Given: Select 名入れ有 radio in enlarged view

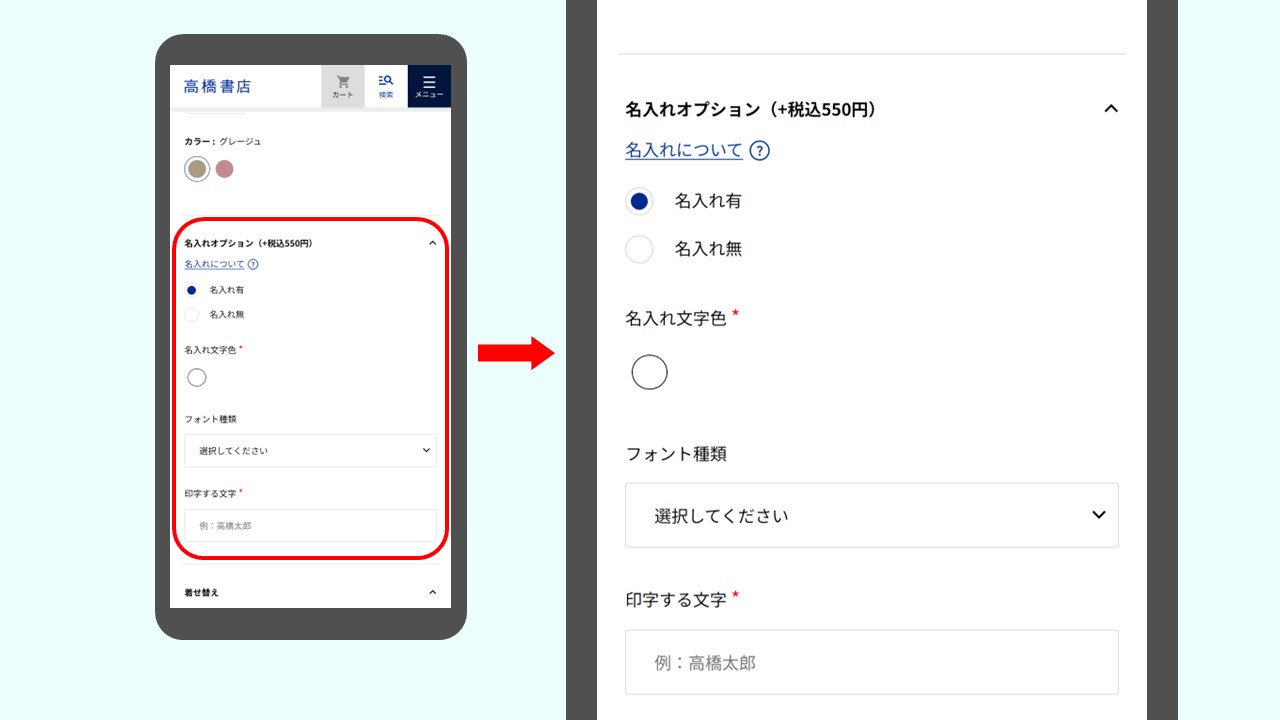Looking at the screenshot, I should [x=640, y=201].
